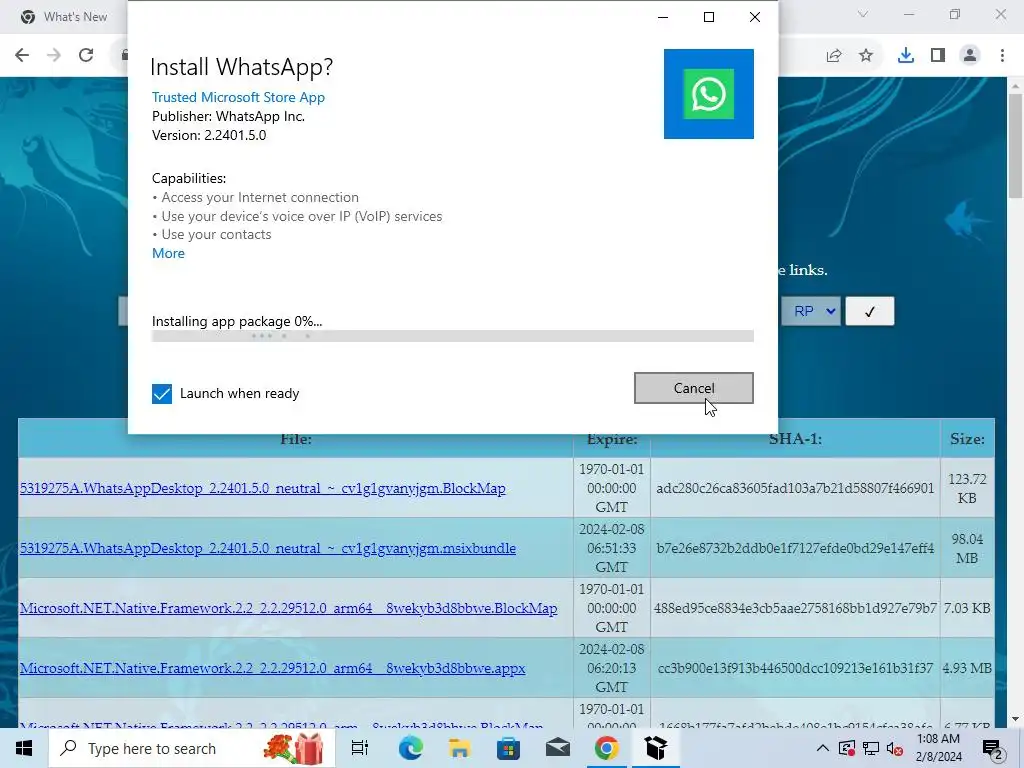The image size is (1024, 768).
Task: Uncheck Launch when ready checkbox
Action: click(162, 394)
